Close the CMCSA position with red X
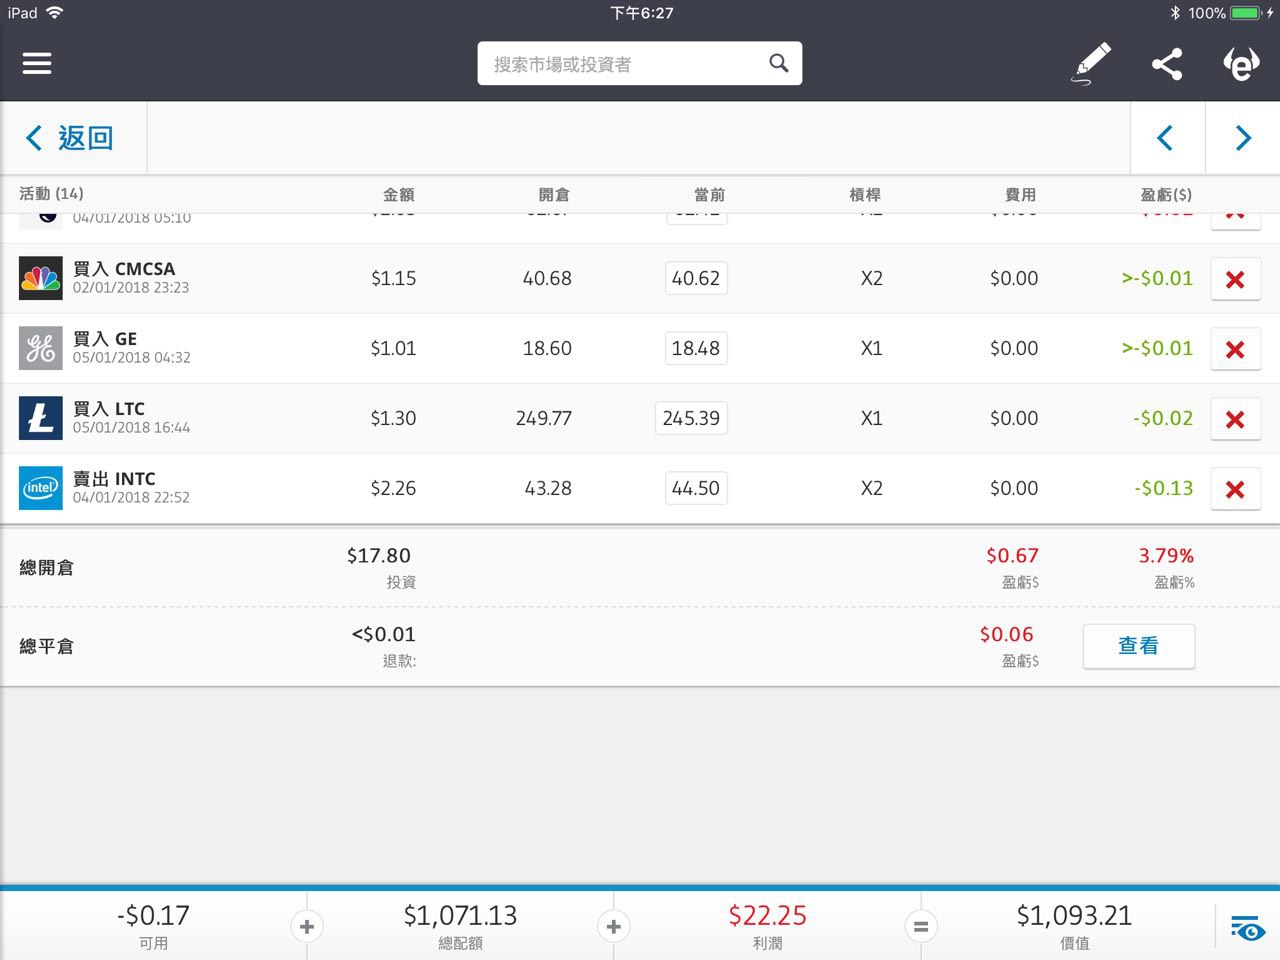 [x=1235, y=279]
